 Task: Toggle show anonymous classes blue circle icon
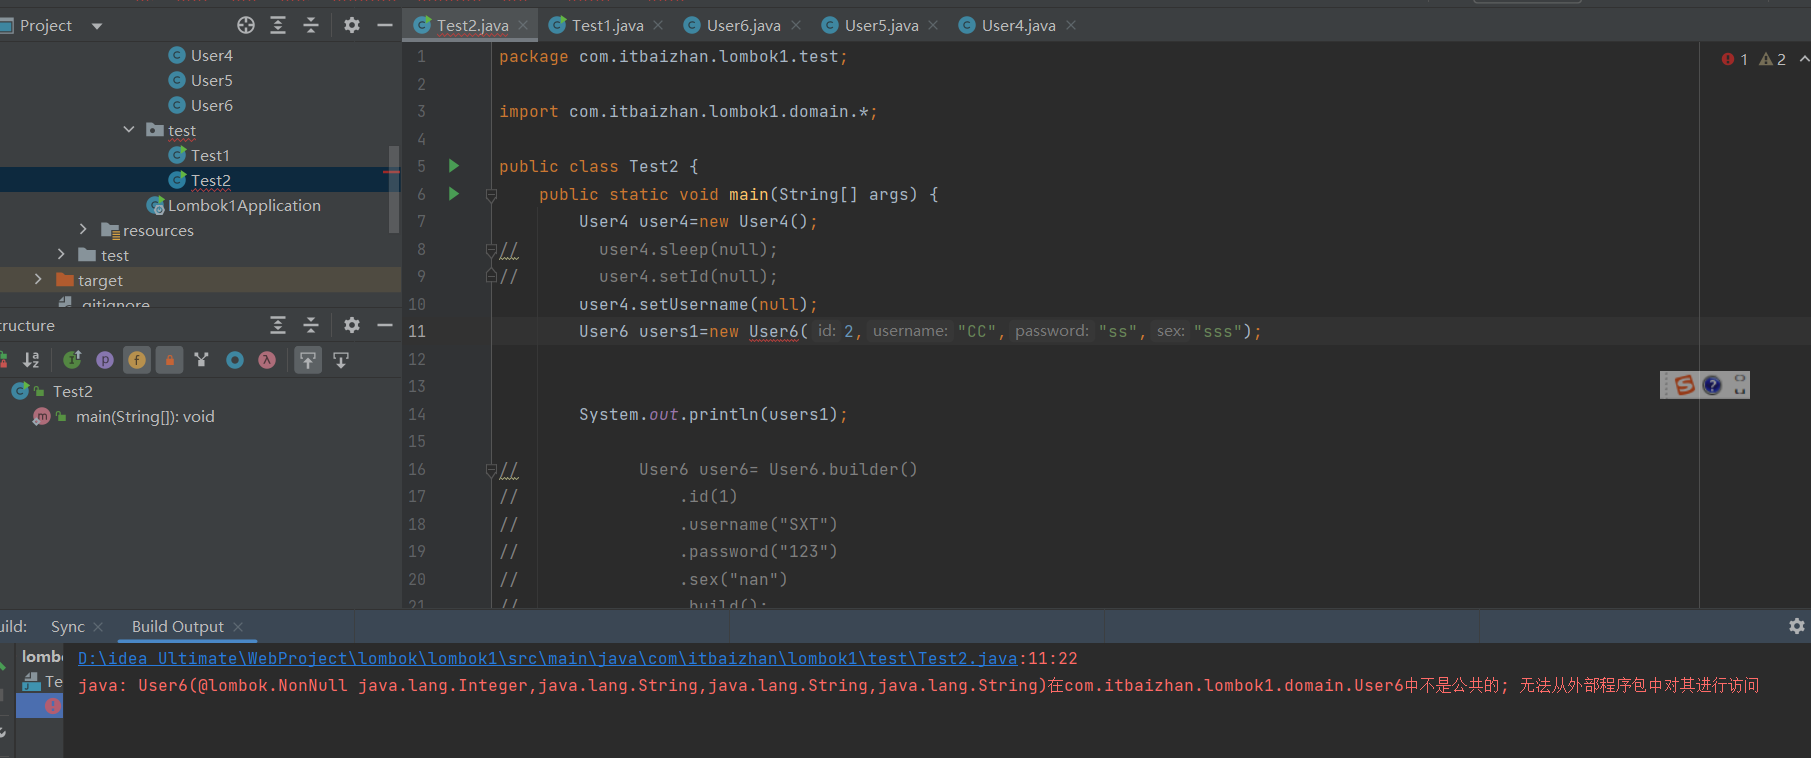tap(235, 360)
